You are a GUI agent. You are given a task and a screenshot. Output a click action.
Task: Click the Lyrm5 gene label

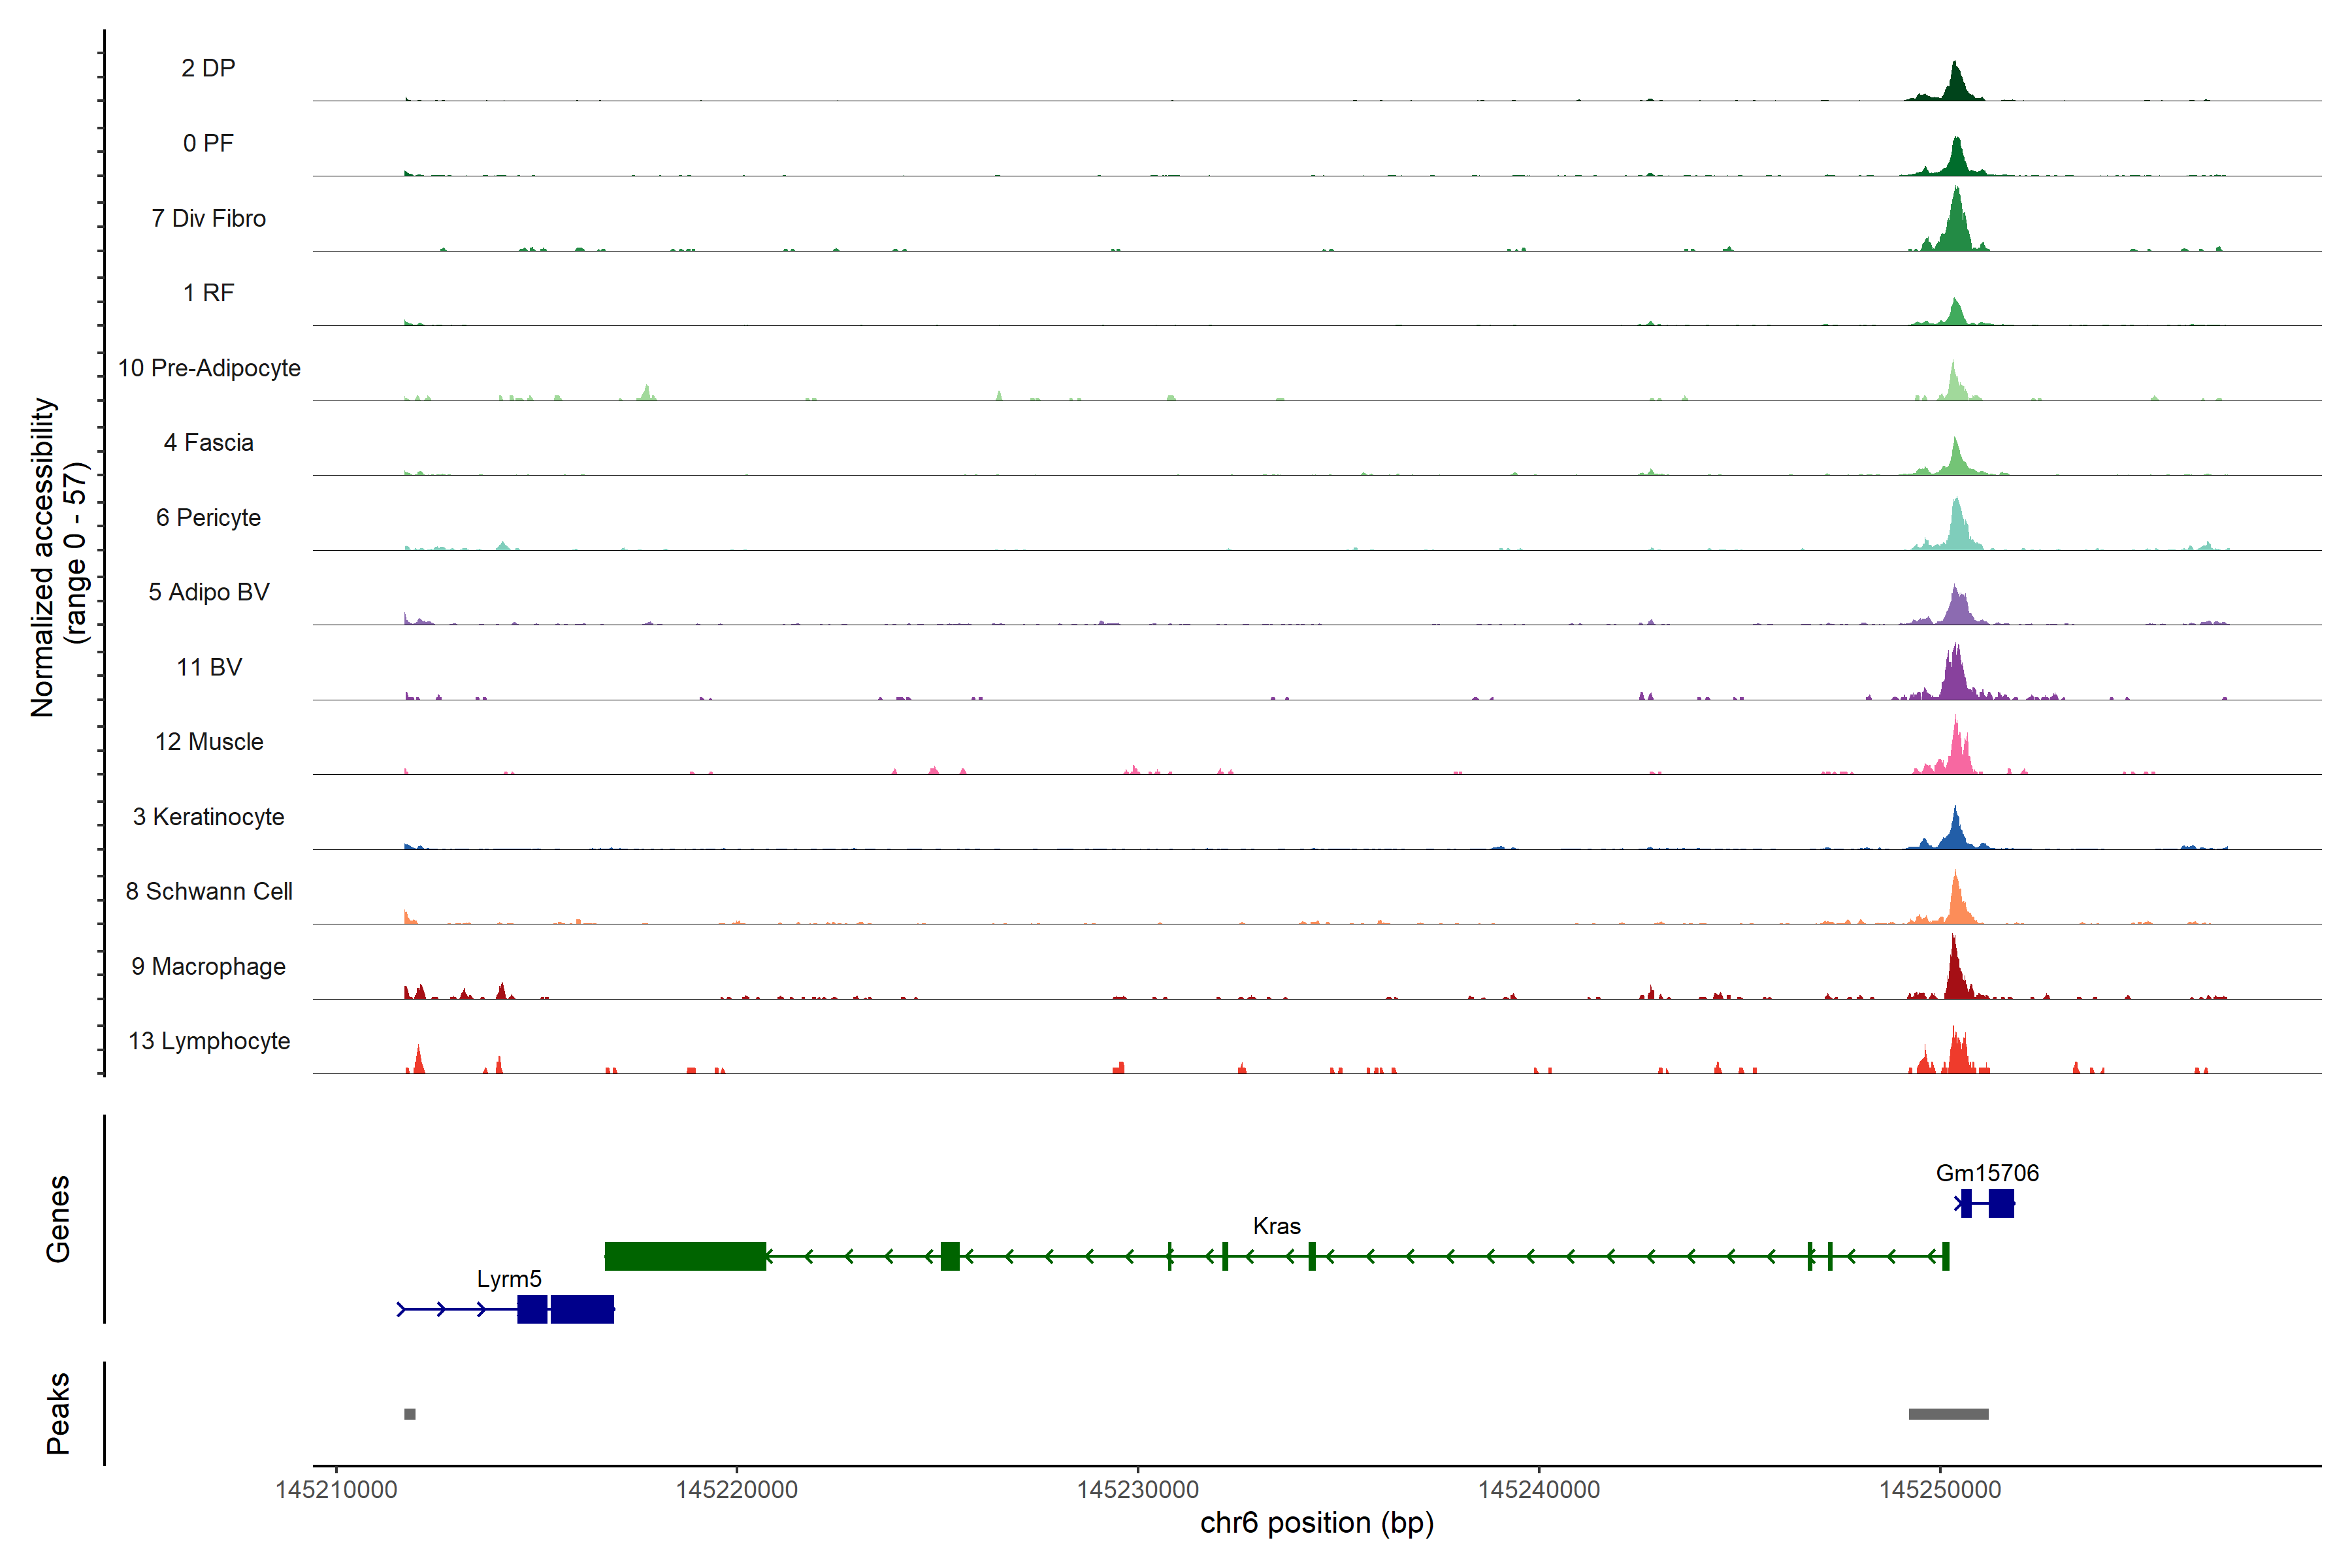point(509,1279)
